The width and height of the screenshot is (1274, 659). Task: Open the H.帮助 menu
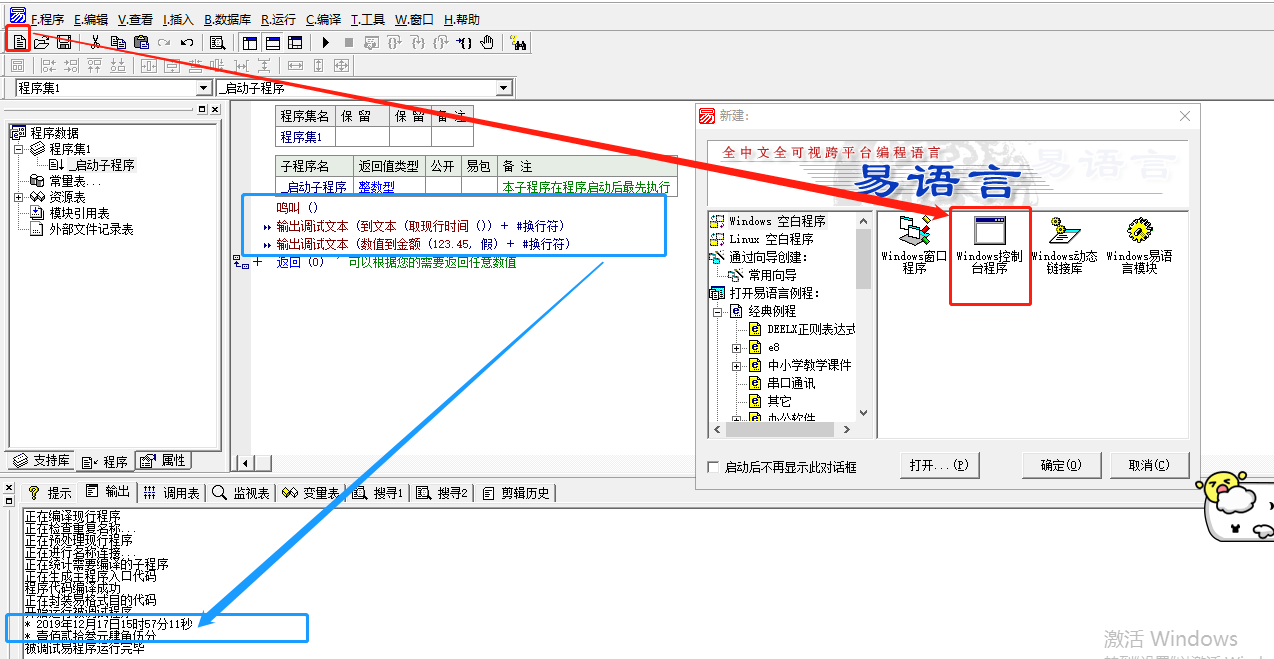[461, 19]
